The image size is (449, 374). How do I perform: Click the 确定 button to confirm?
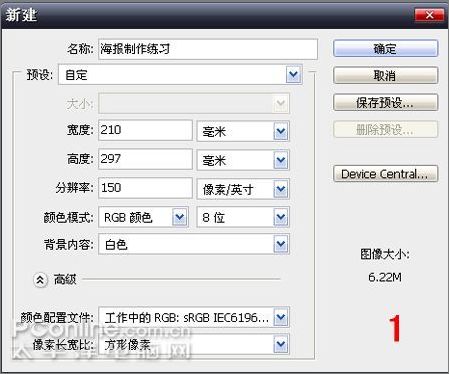385,49
